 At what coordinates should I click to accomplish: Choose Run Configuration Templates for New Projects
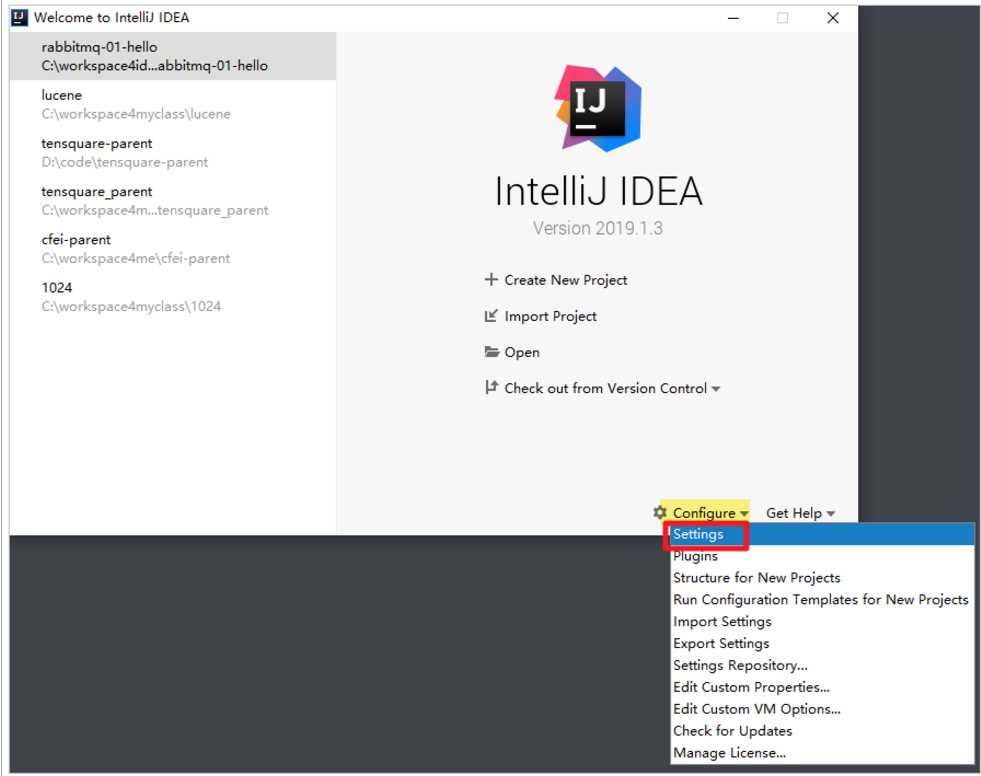click(x=823, y=600)
